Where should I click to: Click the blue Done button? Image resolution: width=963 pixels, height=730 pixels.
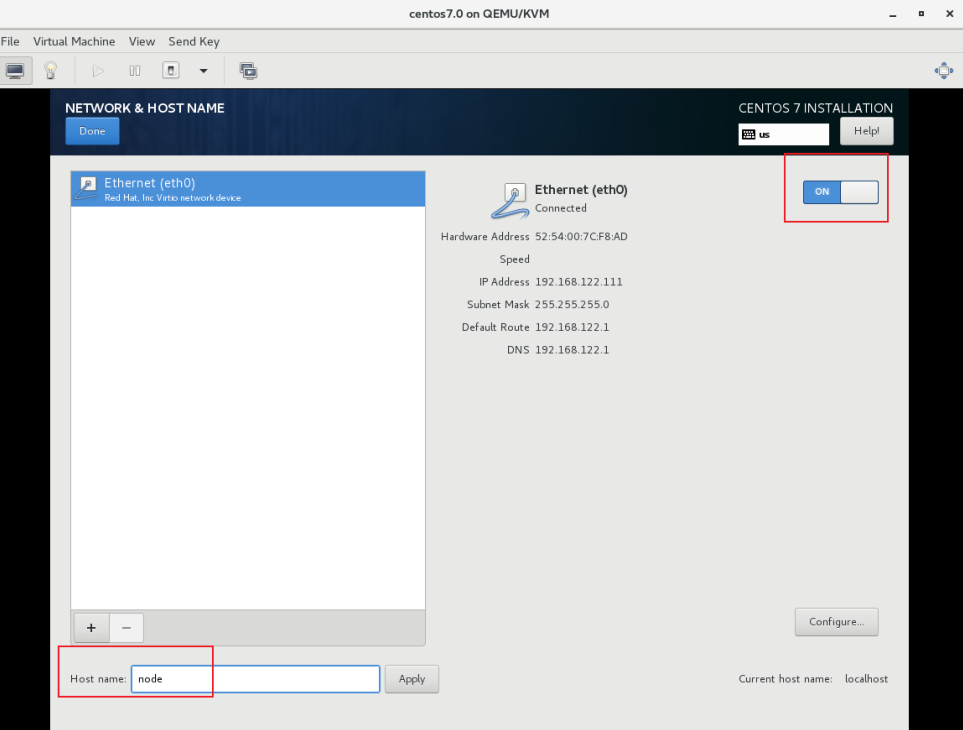tap(92, 131)
